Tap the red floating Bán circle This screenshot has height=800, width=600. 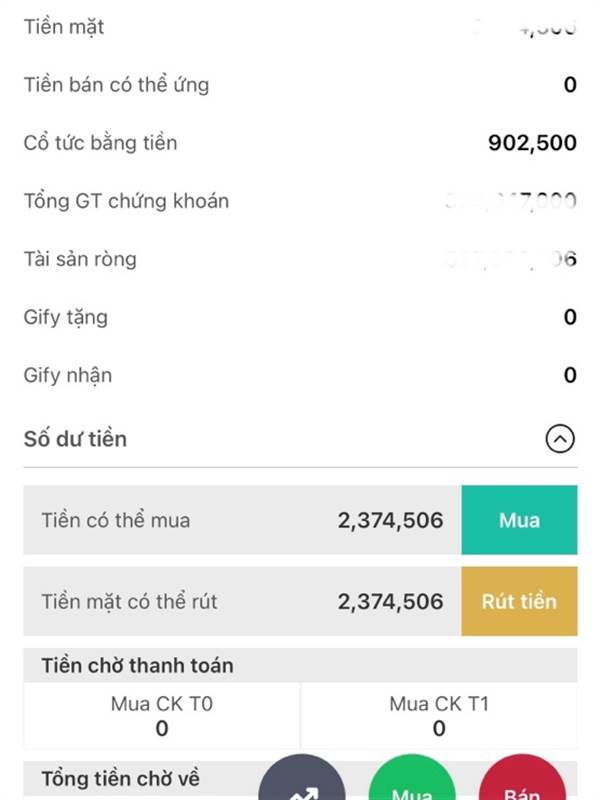point(522,780)
